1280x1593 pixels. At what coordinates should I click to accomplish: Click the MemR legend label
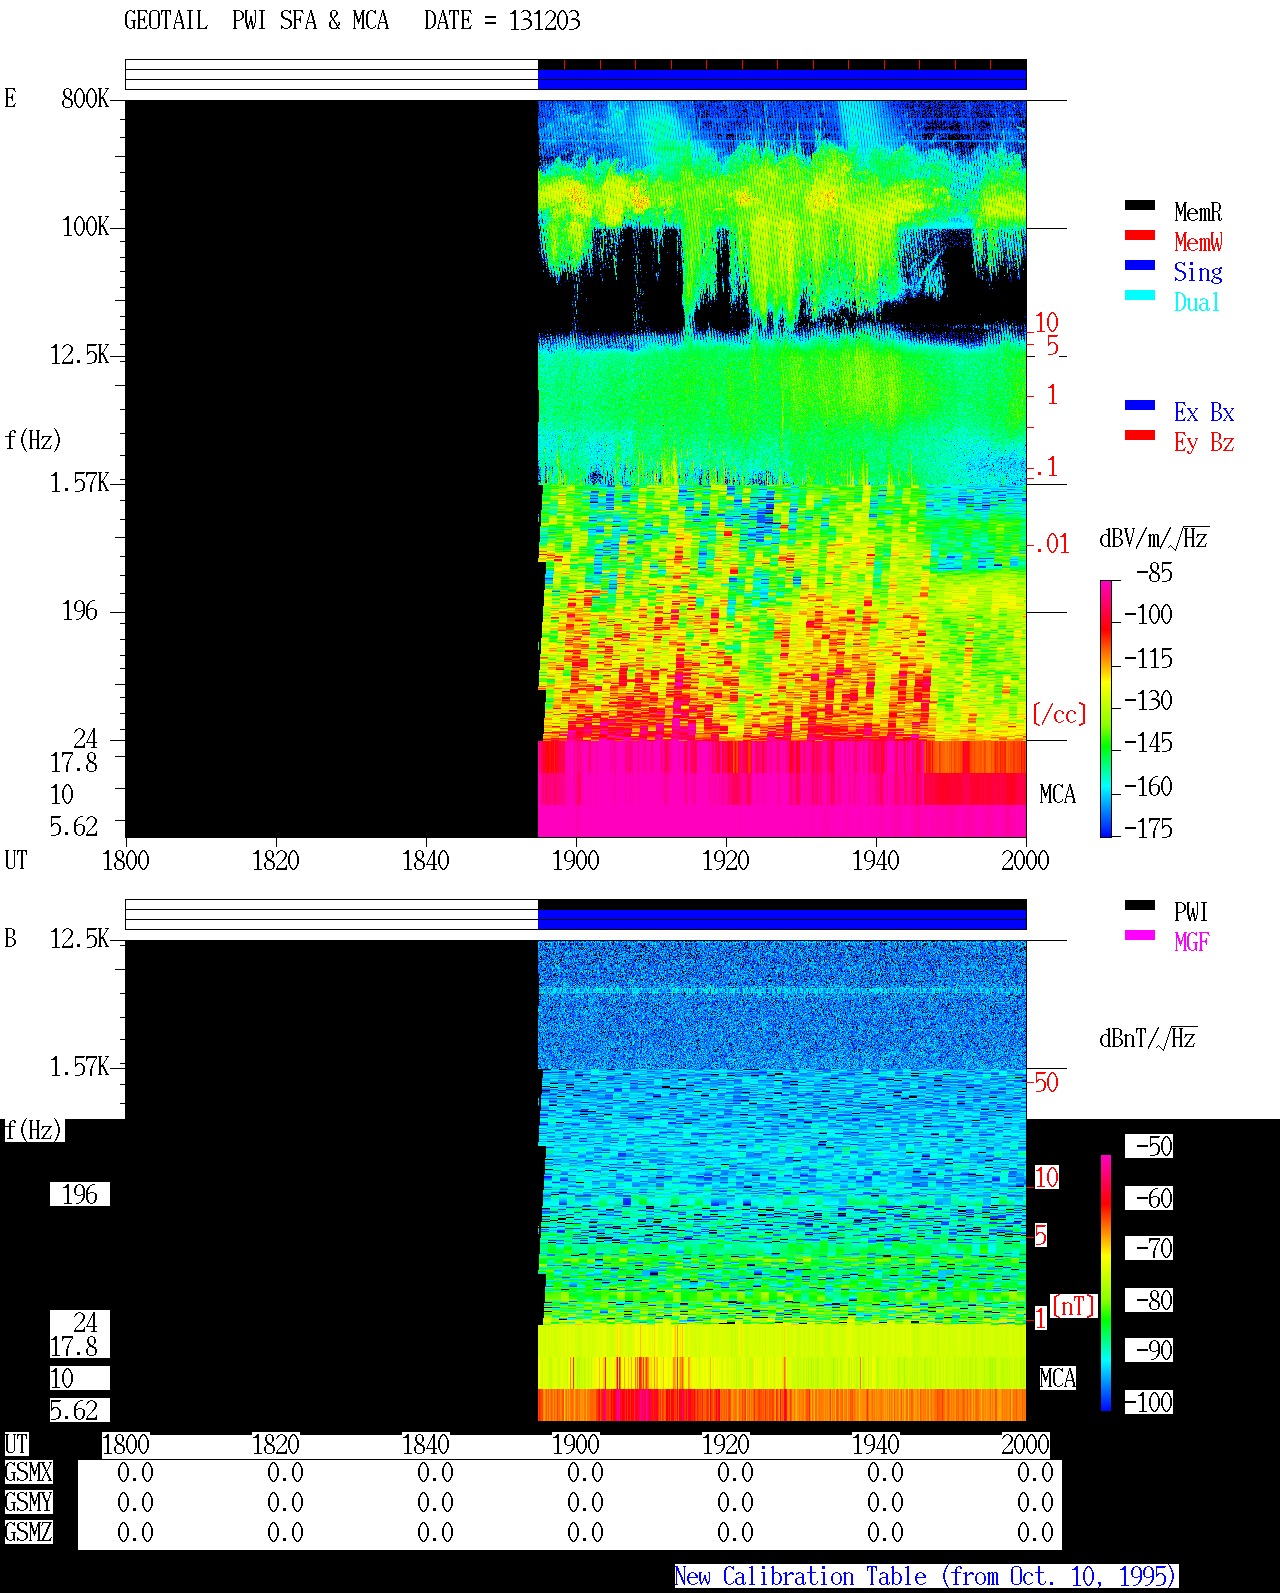click(x=1198, y=212)
